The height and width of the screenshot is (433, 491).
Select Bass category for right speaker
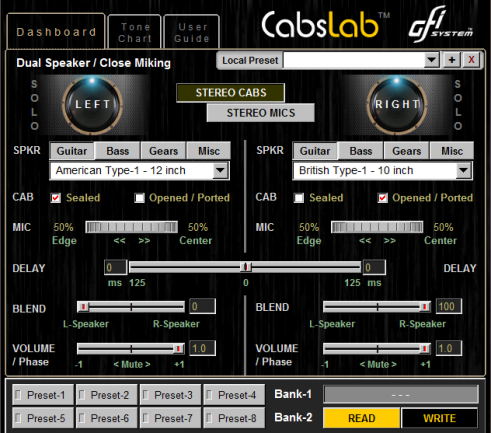point(361,151)
